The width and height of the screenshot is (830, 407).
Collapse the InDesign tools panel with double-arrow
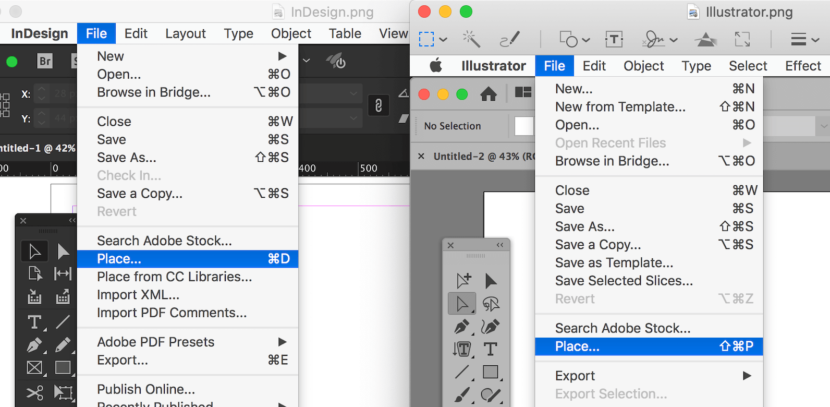point(72,221)
